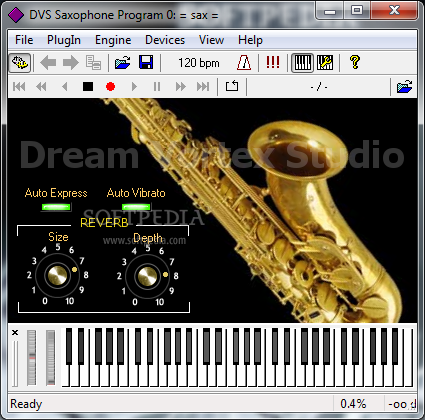This screenshot has height=420, width=425.
Task: Click the Reverb Size knob
Action: [x=58, y=275]
